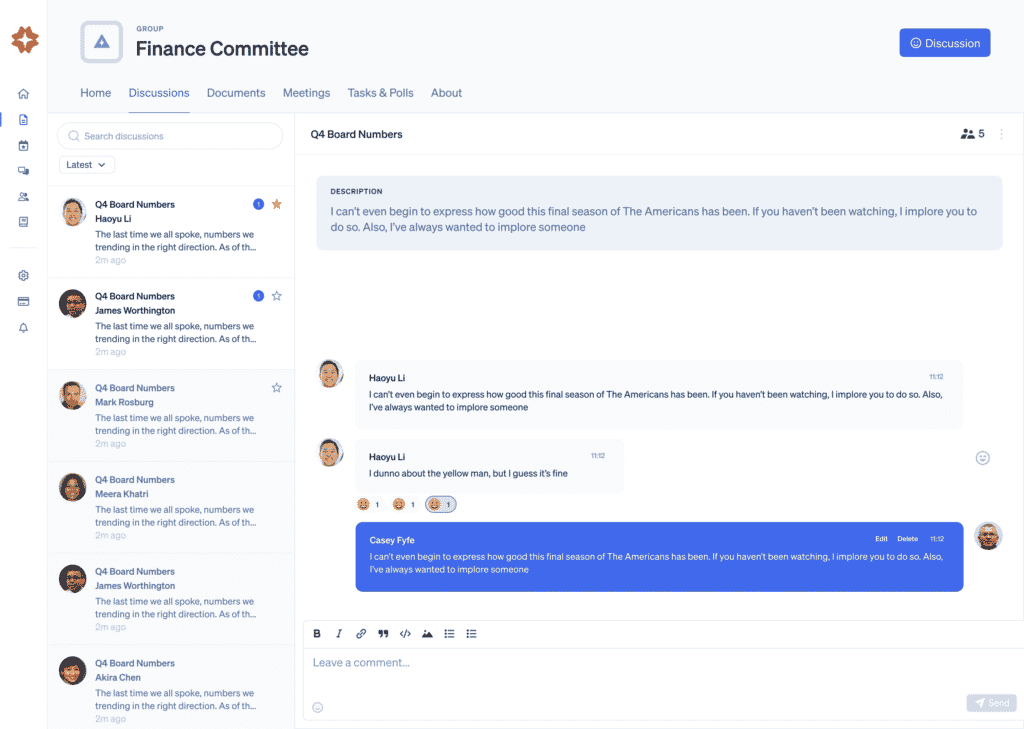Click the Q4 Board Numbers thread title

pyautogui.click(x=357, y=135)
